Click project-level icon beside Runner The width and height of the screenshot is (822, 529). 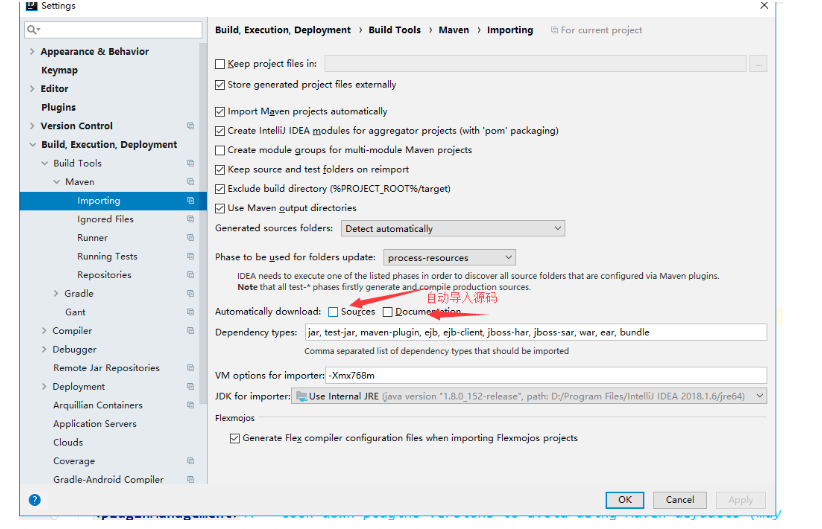point(190,237)
